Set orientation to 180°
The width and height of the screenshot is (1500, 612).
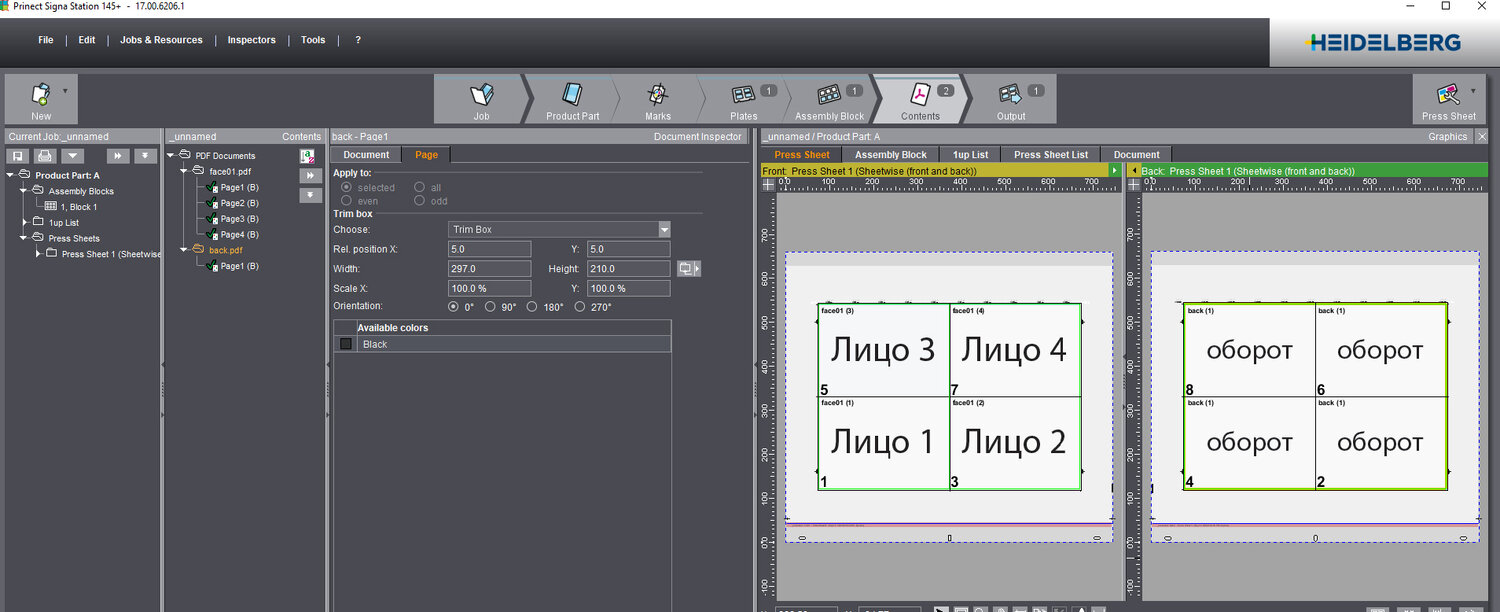(x=532, y=307)
